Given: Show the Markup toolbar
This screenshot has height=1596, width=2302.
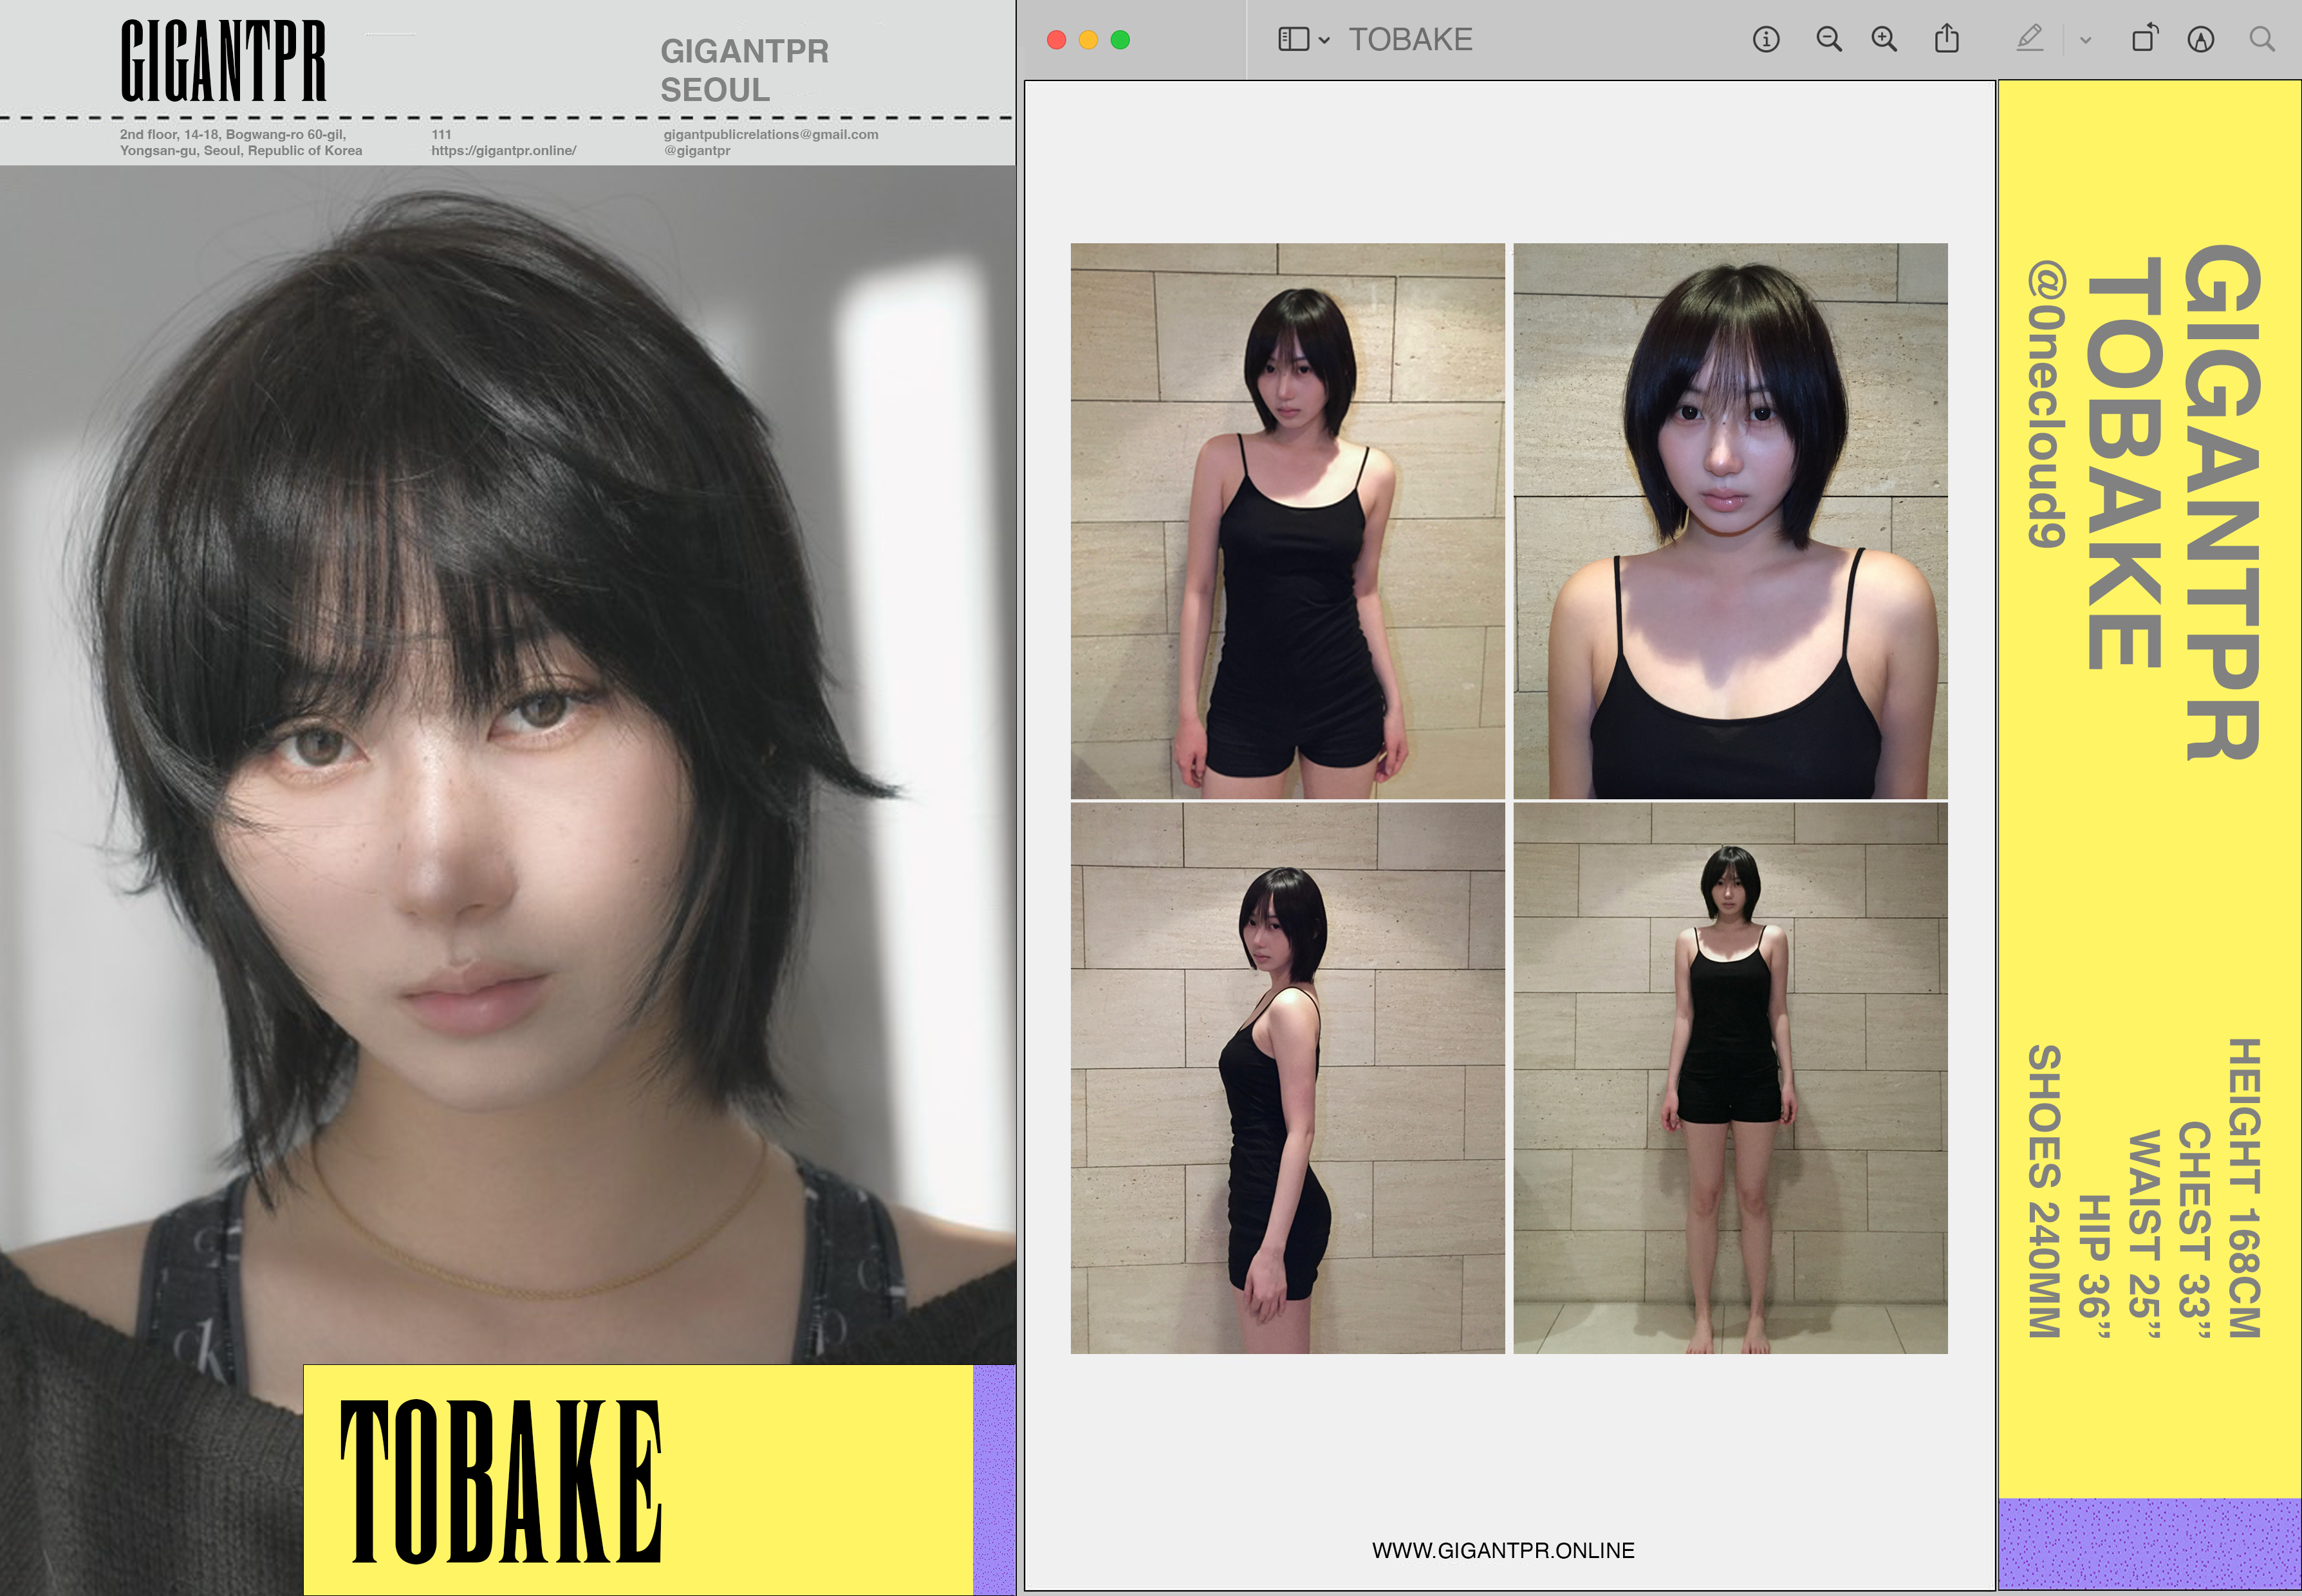Looking at the screenshot, I should click(2200, 40).
